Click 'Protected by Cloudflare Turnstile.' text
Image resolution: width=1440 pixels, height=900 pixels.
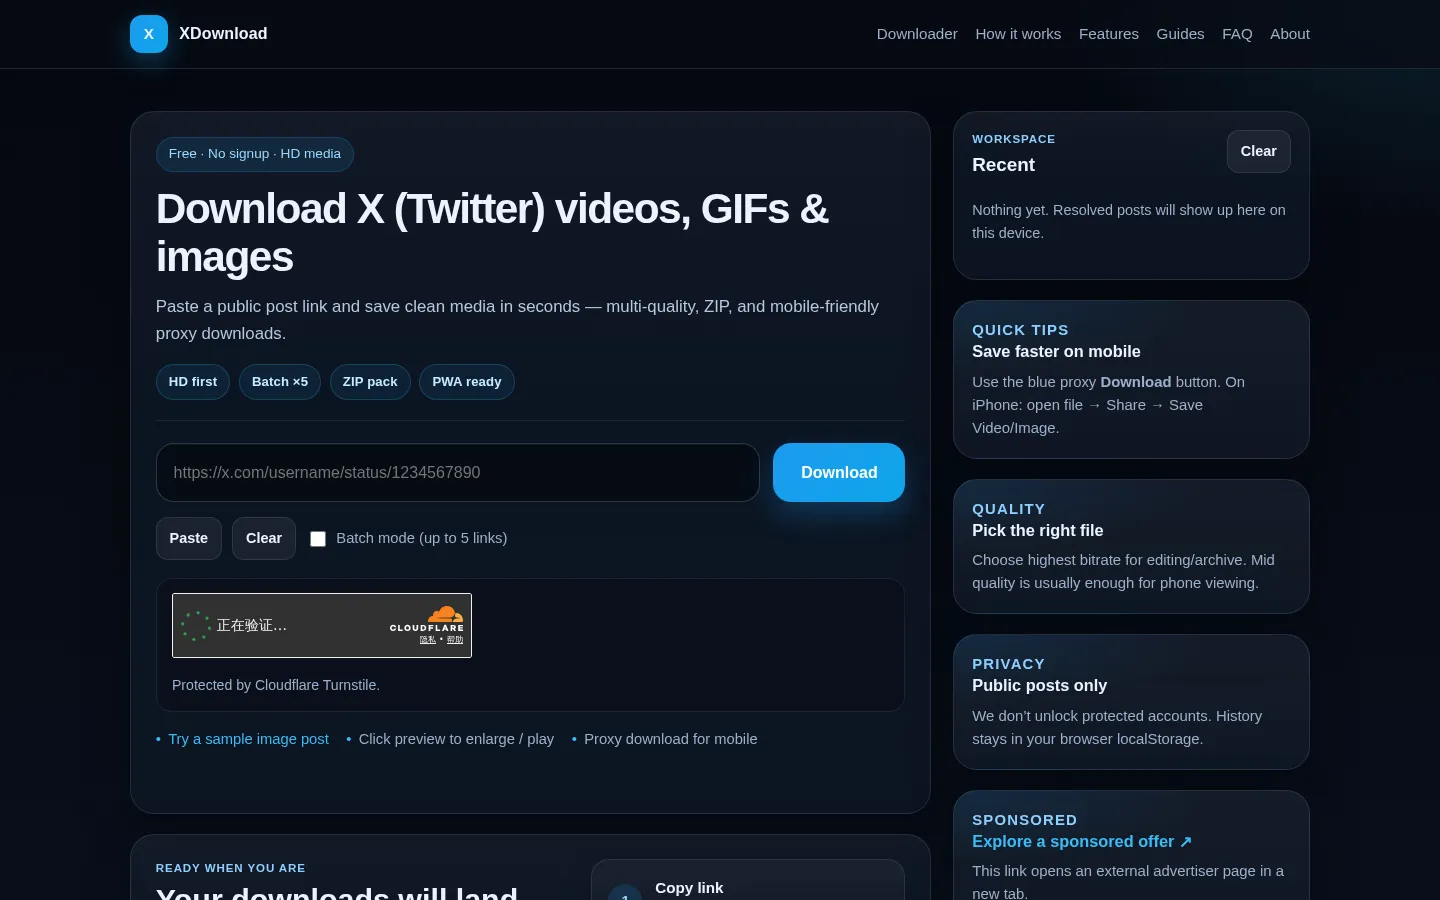click(276, 685)
